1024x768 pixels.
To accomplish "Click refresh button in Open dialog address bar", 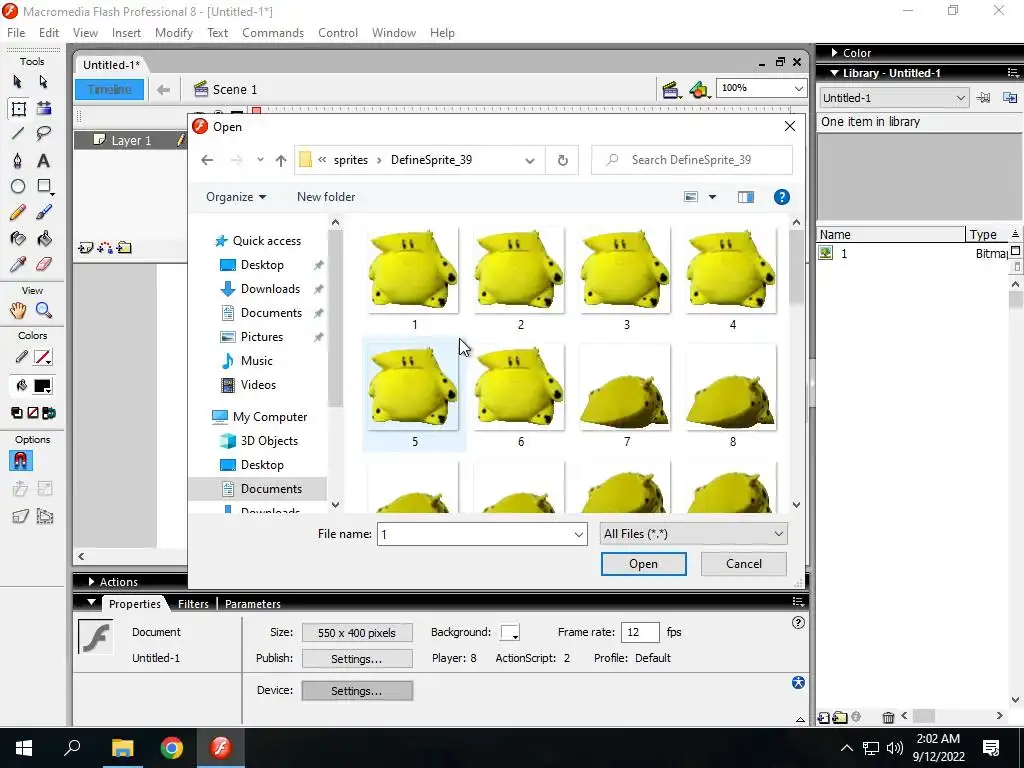I will click(x=562, y=160).
